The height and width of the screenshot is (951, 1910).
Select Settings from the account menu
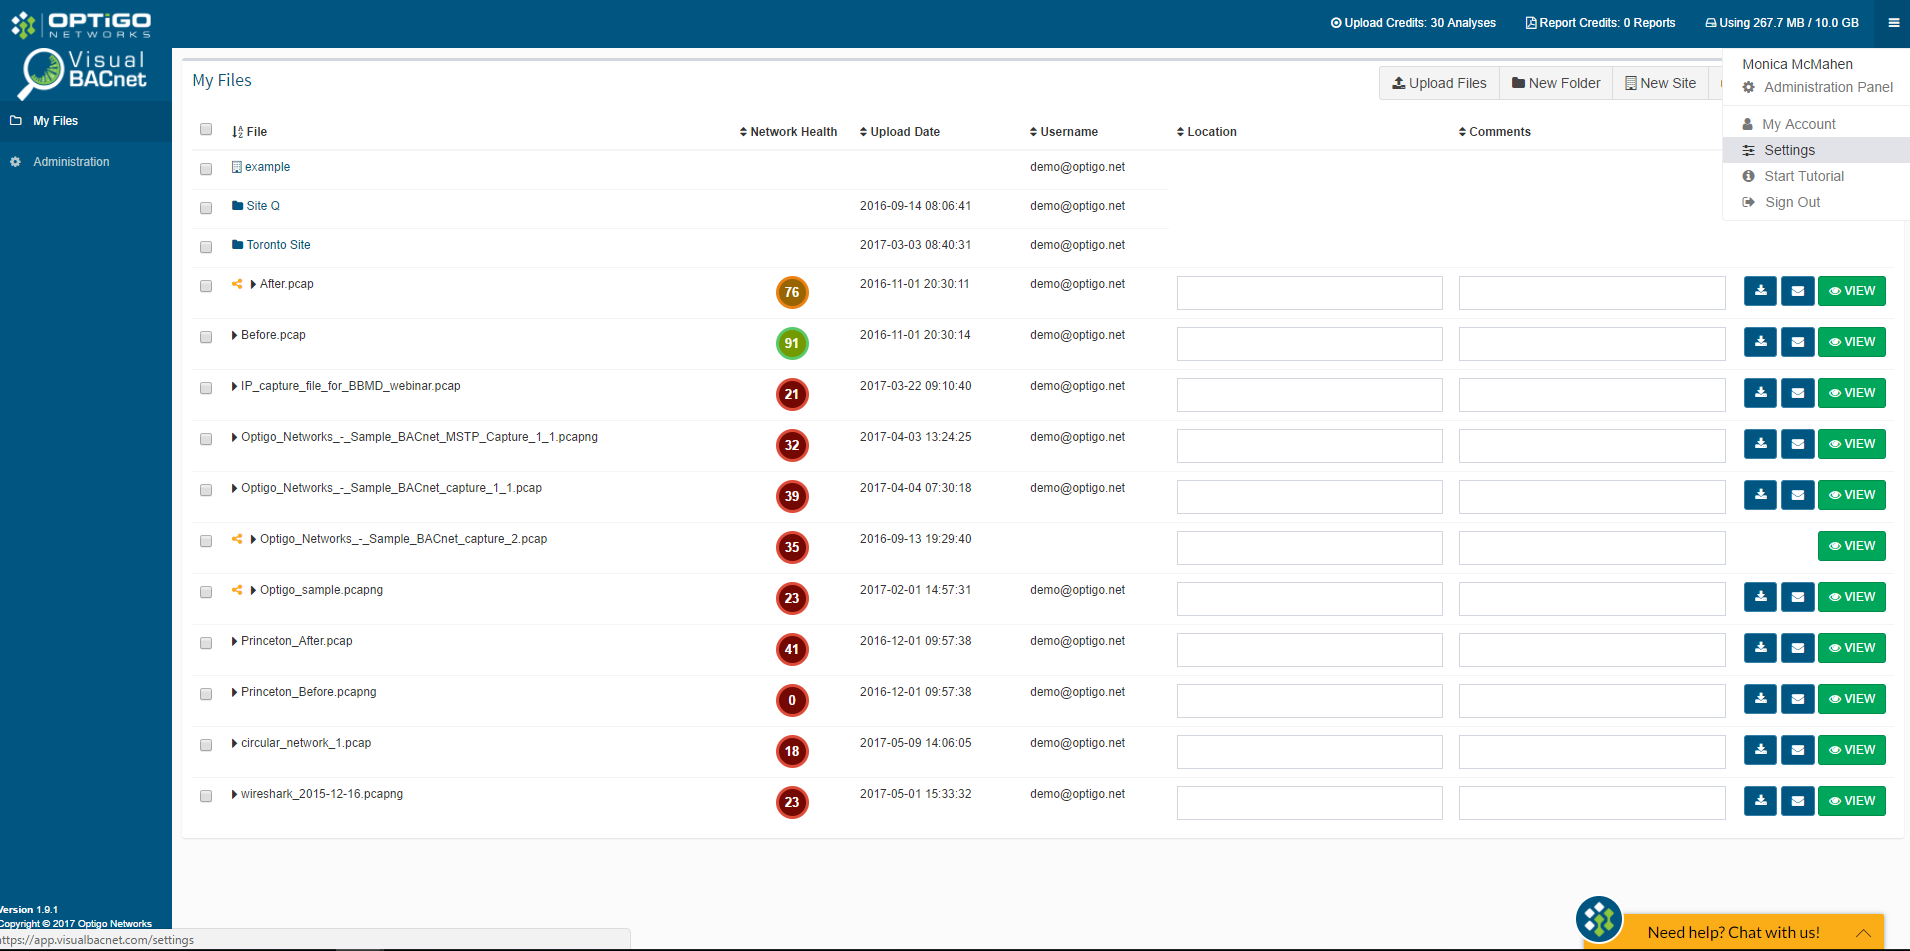click(x=1789, y=149)
